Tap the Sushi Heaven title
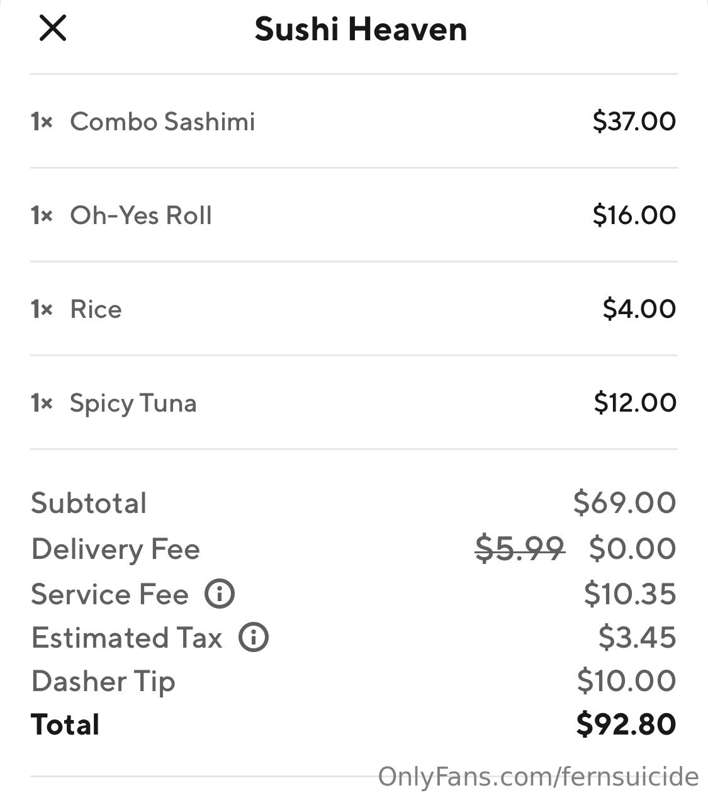The height and width of the screenshot is (800, 708). (x=361, y=29)
